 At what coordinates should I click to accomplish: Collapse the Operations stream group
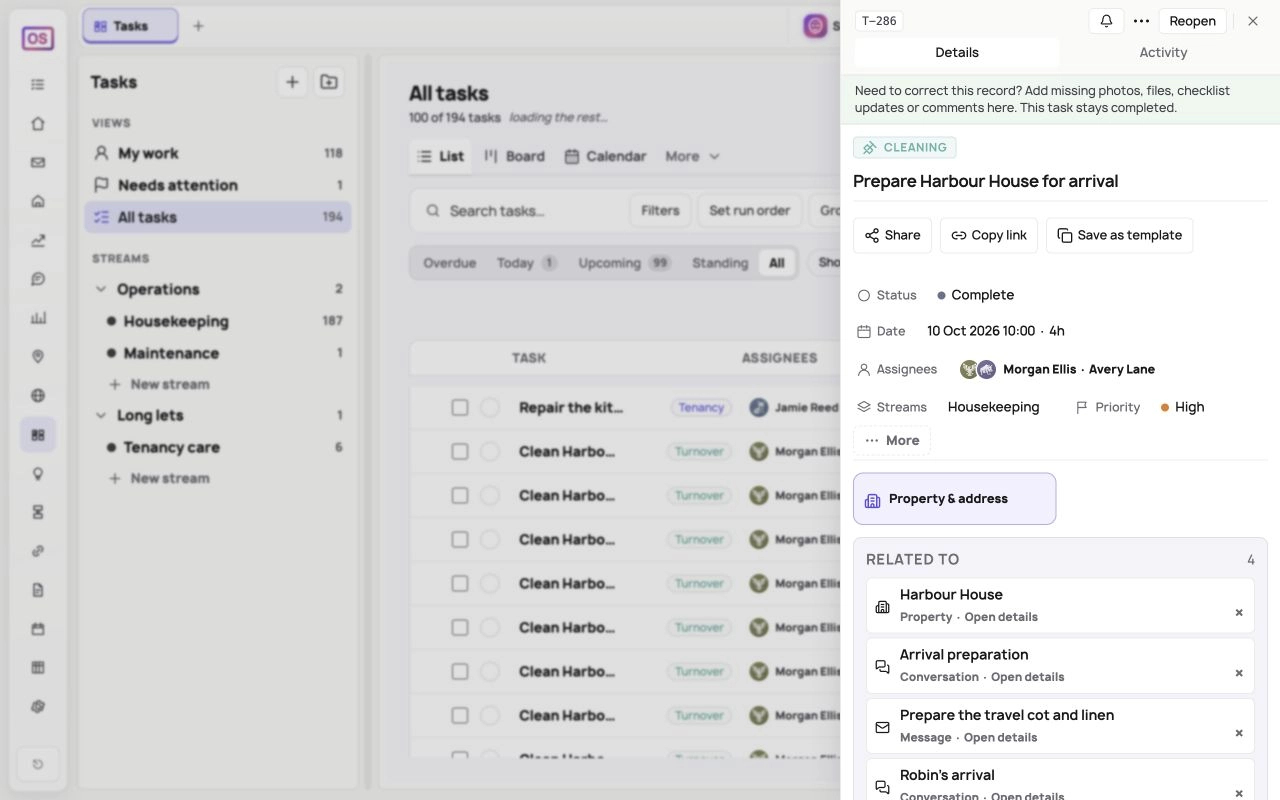[x=100, y=289]
